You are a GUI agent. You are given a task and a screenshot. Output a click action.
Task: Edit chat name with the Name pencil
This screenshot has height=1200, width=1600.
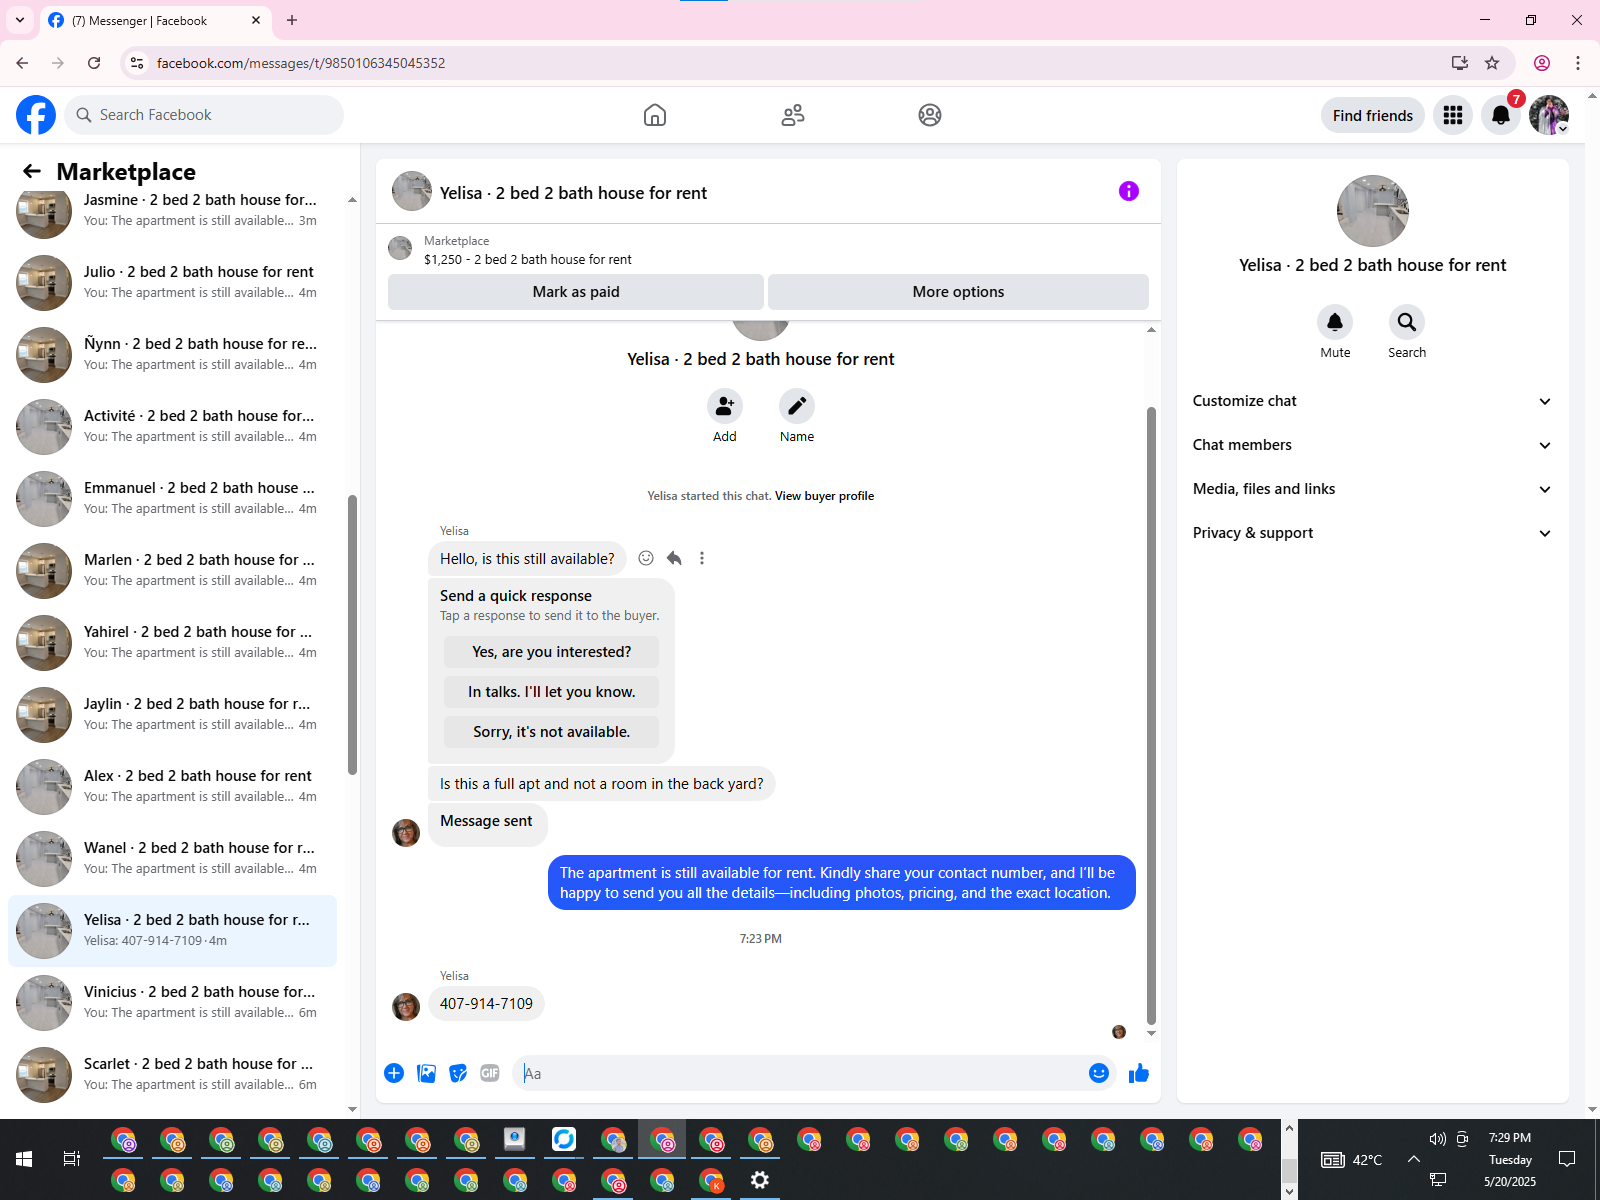pyautogui.click(x=797, y=406)
